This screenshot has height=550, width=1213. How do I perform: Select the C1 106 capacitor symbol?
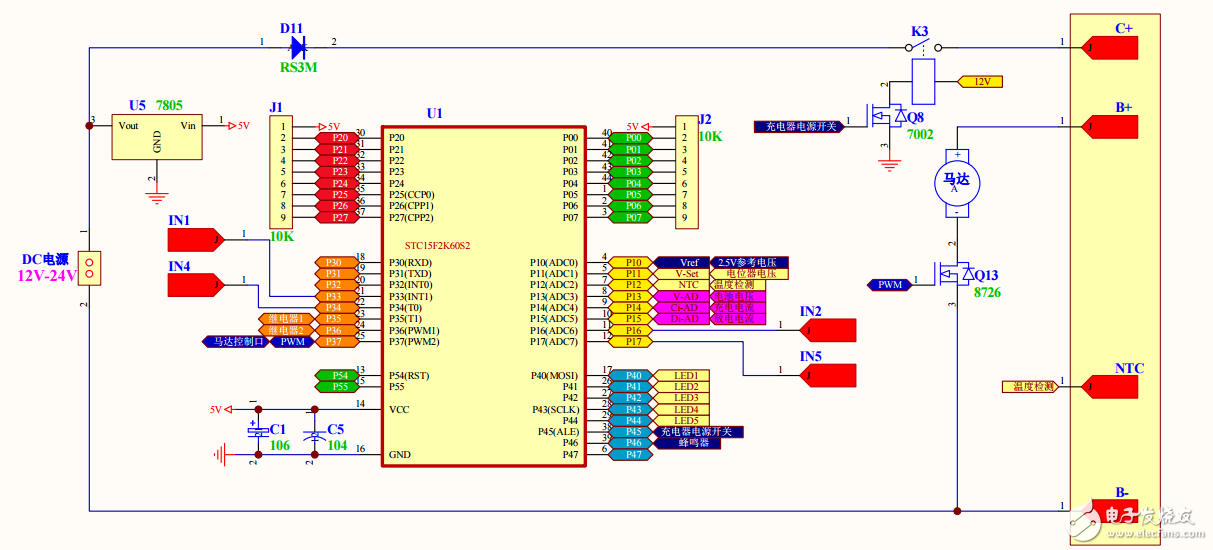point(256,432)
